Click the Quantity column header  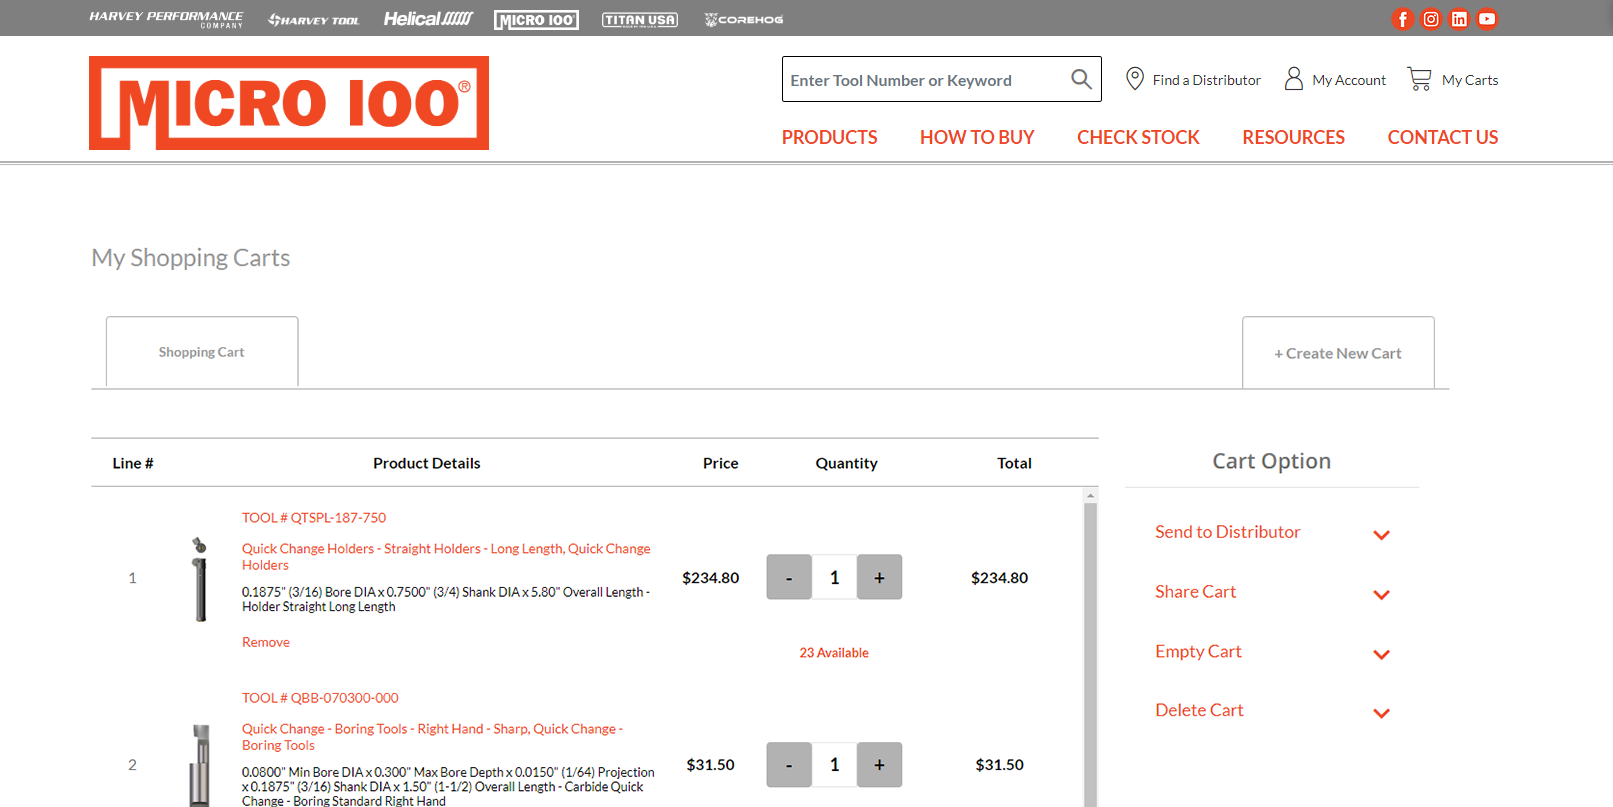coord(846,463)
